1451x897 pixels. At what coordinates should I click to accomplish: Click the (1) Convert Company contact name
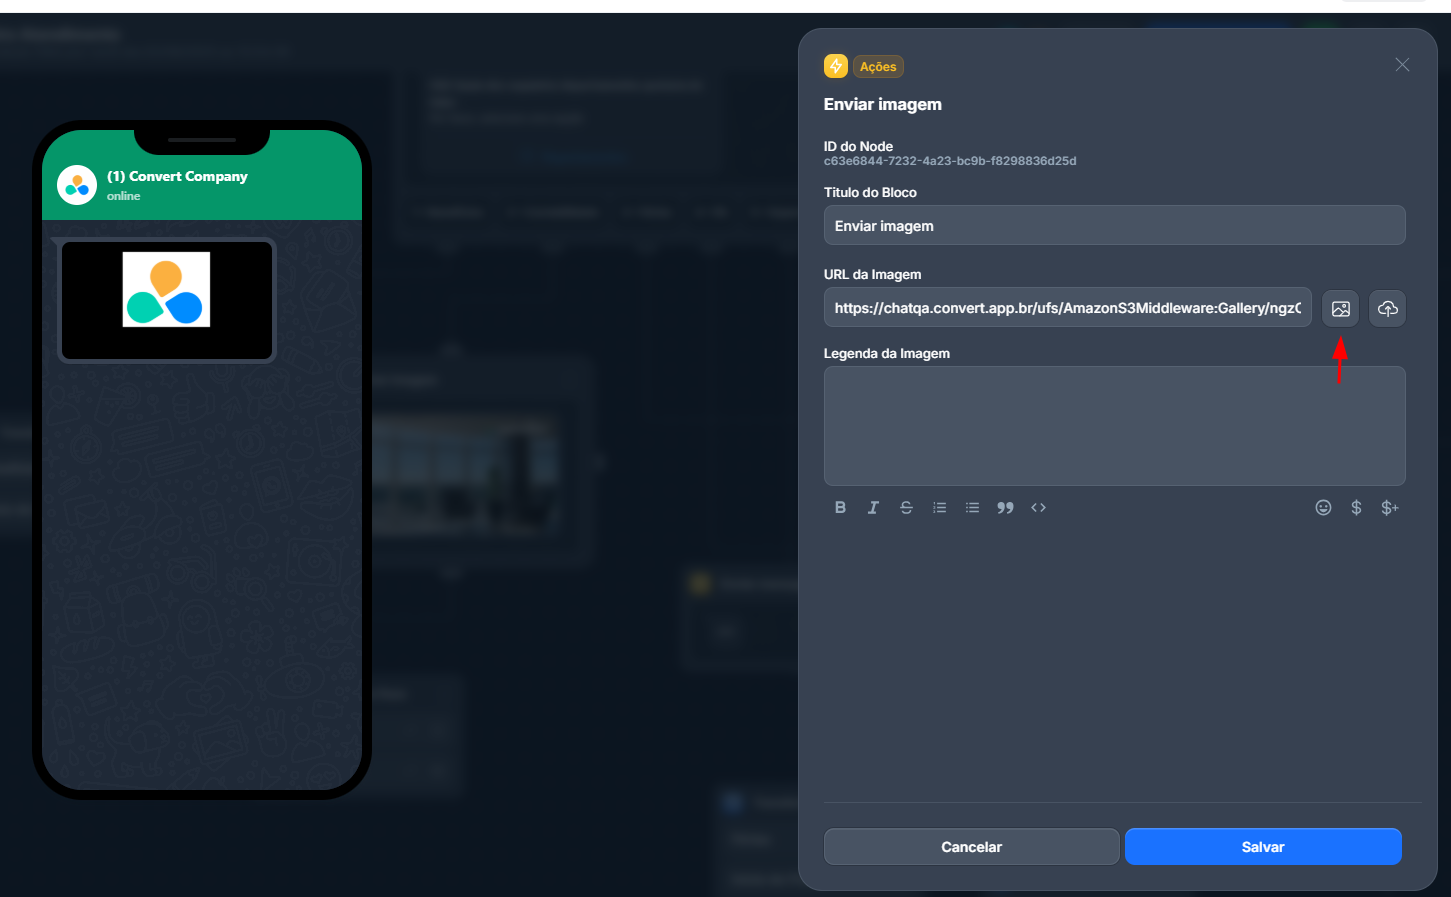(x=177, y=176)
